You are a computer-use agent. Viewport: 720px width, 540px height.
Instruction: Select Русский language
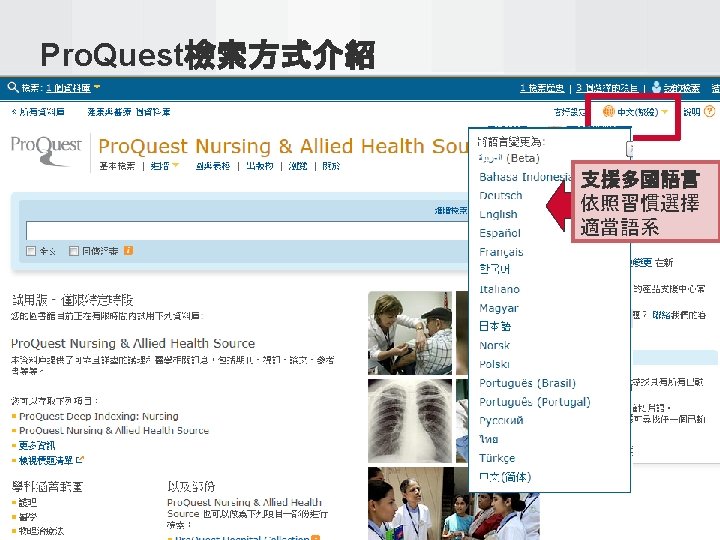[501, 421]
